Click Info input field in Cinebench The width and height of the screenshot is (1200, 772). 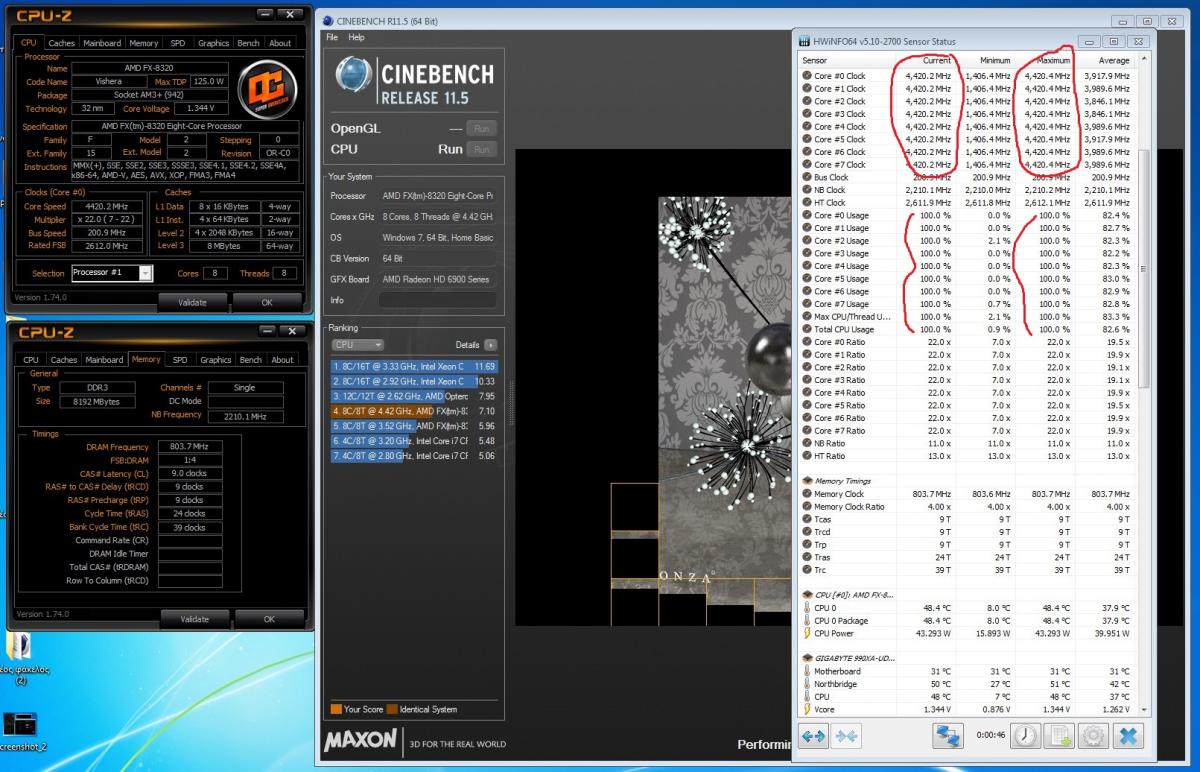point(437,300)
